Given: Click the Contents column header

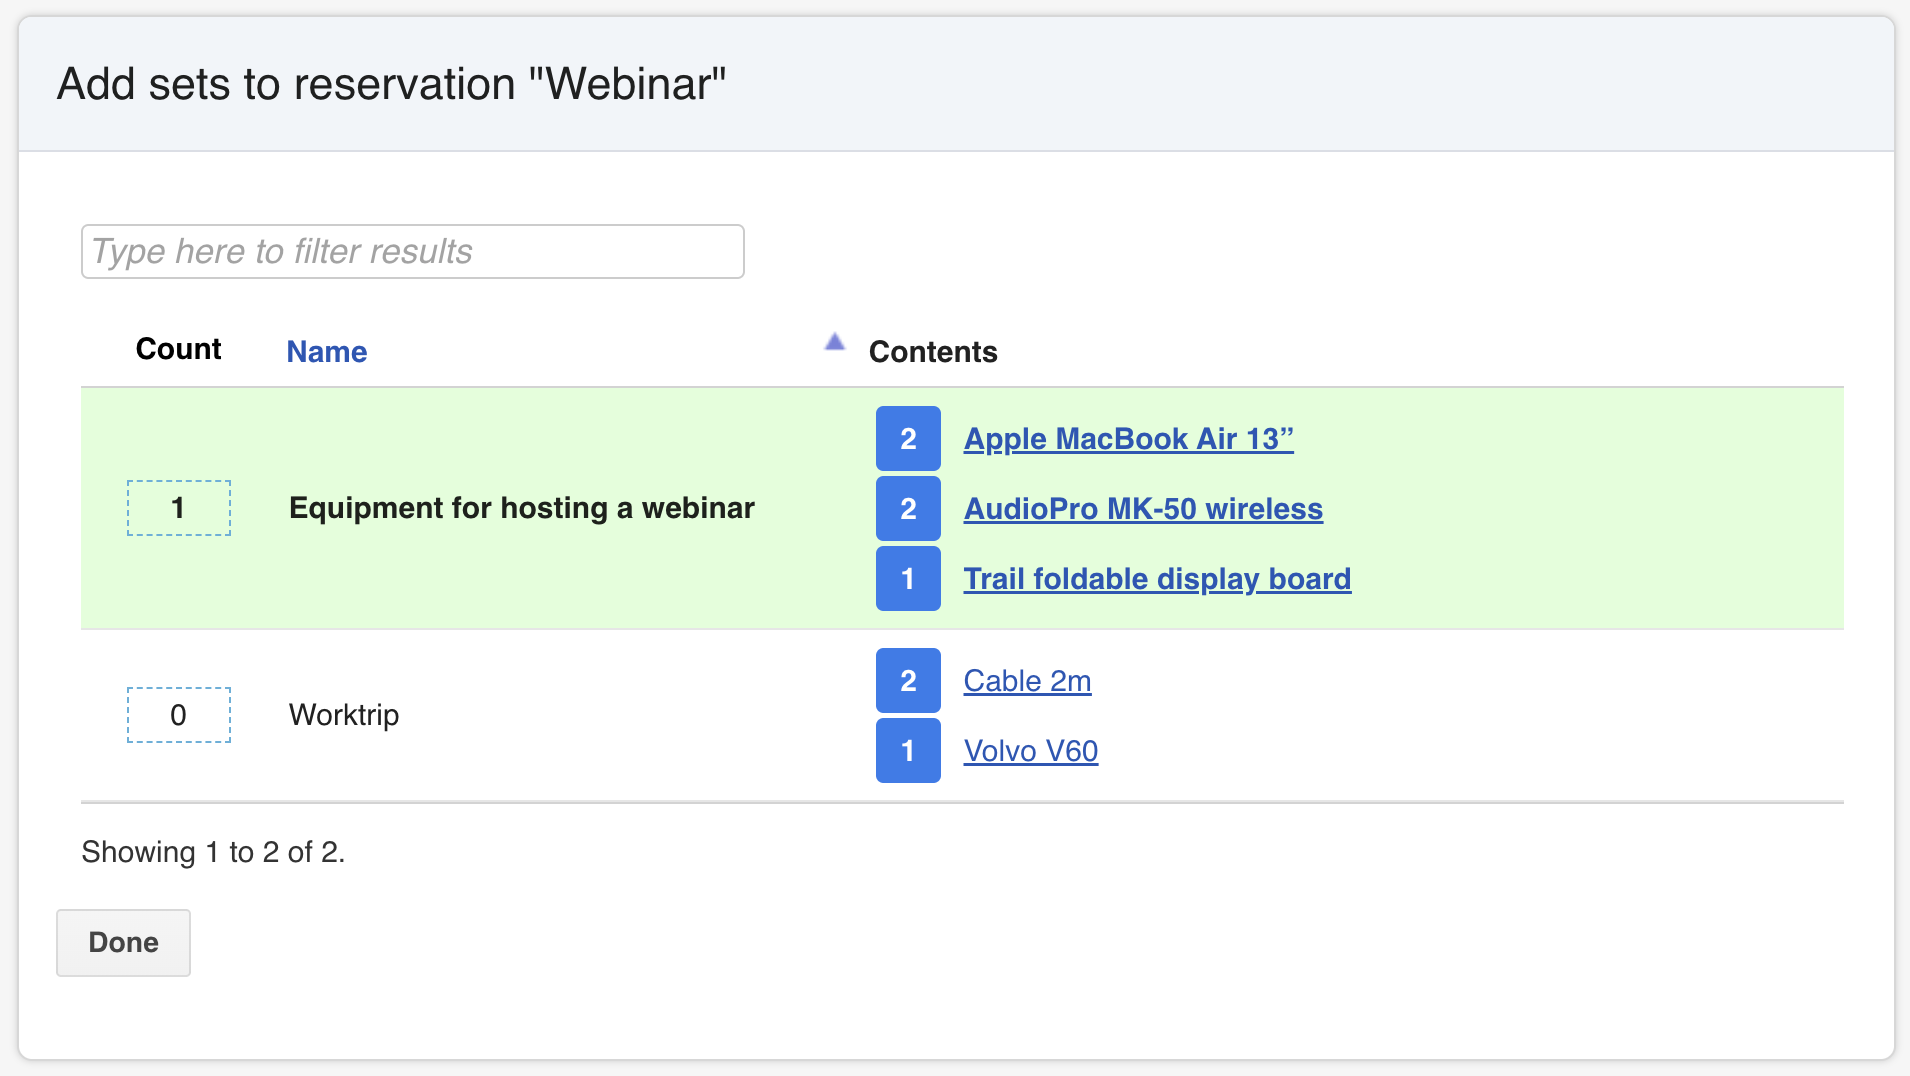Looking at the screenshot, I should pos(933,352).
